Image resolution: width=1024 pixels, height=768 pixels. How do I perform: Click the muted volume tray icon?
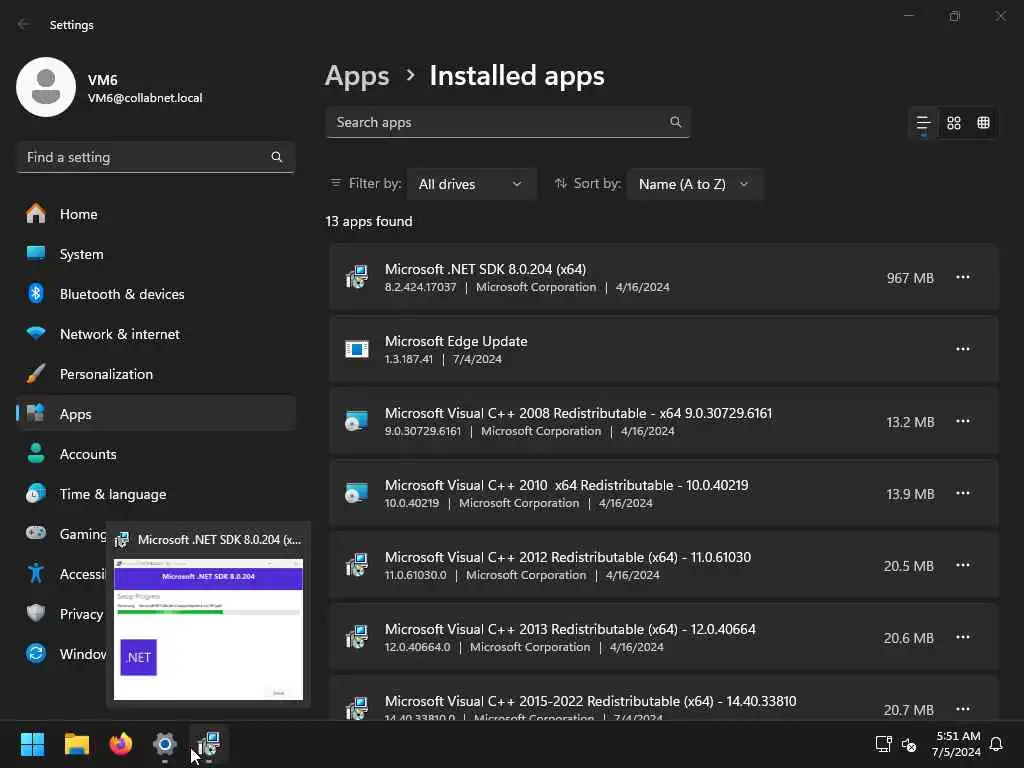(909, 744)
